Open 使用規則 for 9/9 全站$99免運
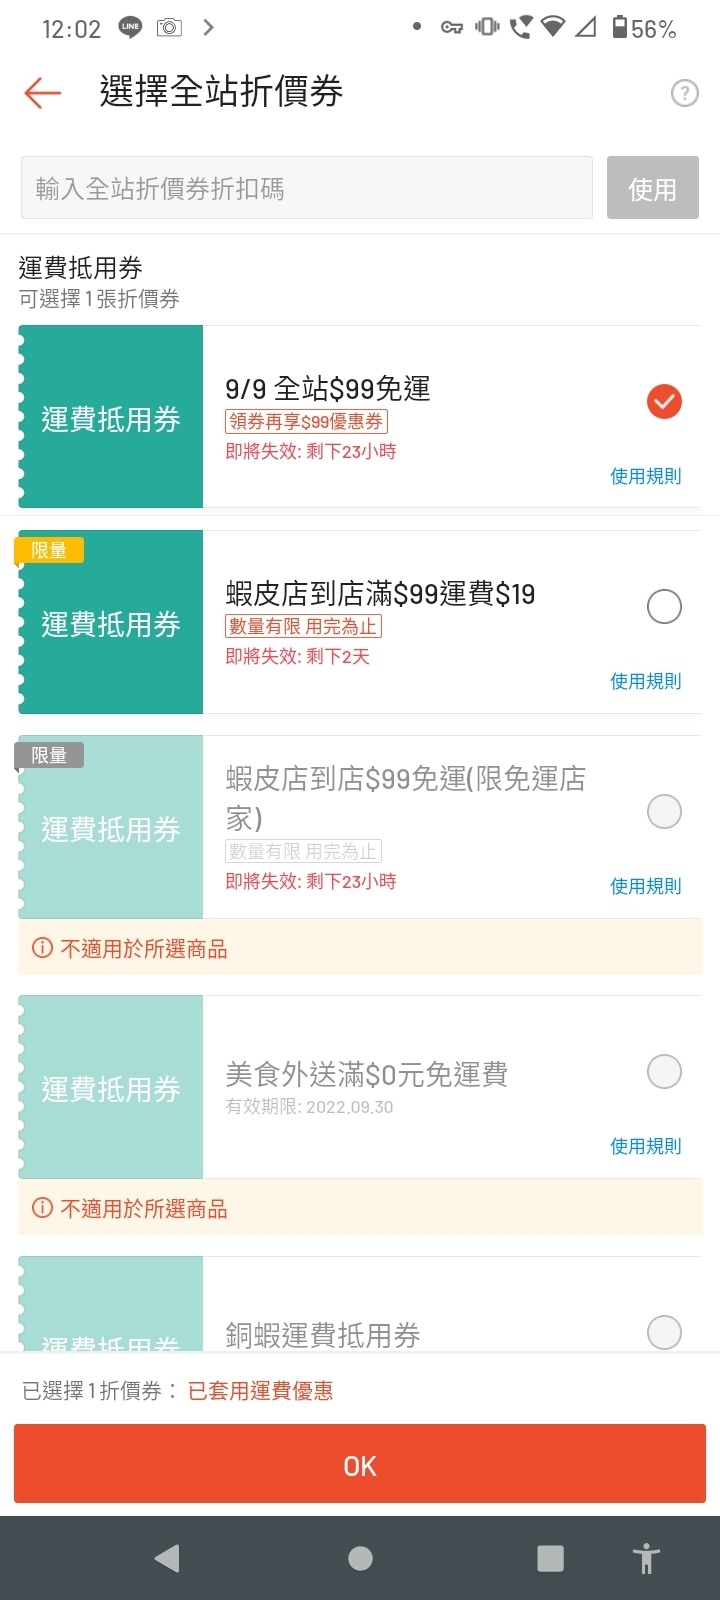Screen dimensions: 720x1600 pyautogui.click(x=646, y=476)
